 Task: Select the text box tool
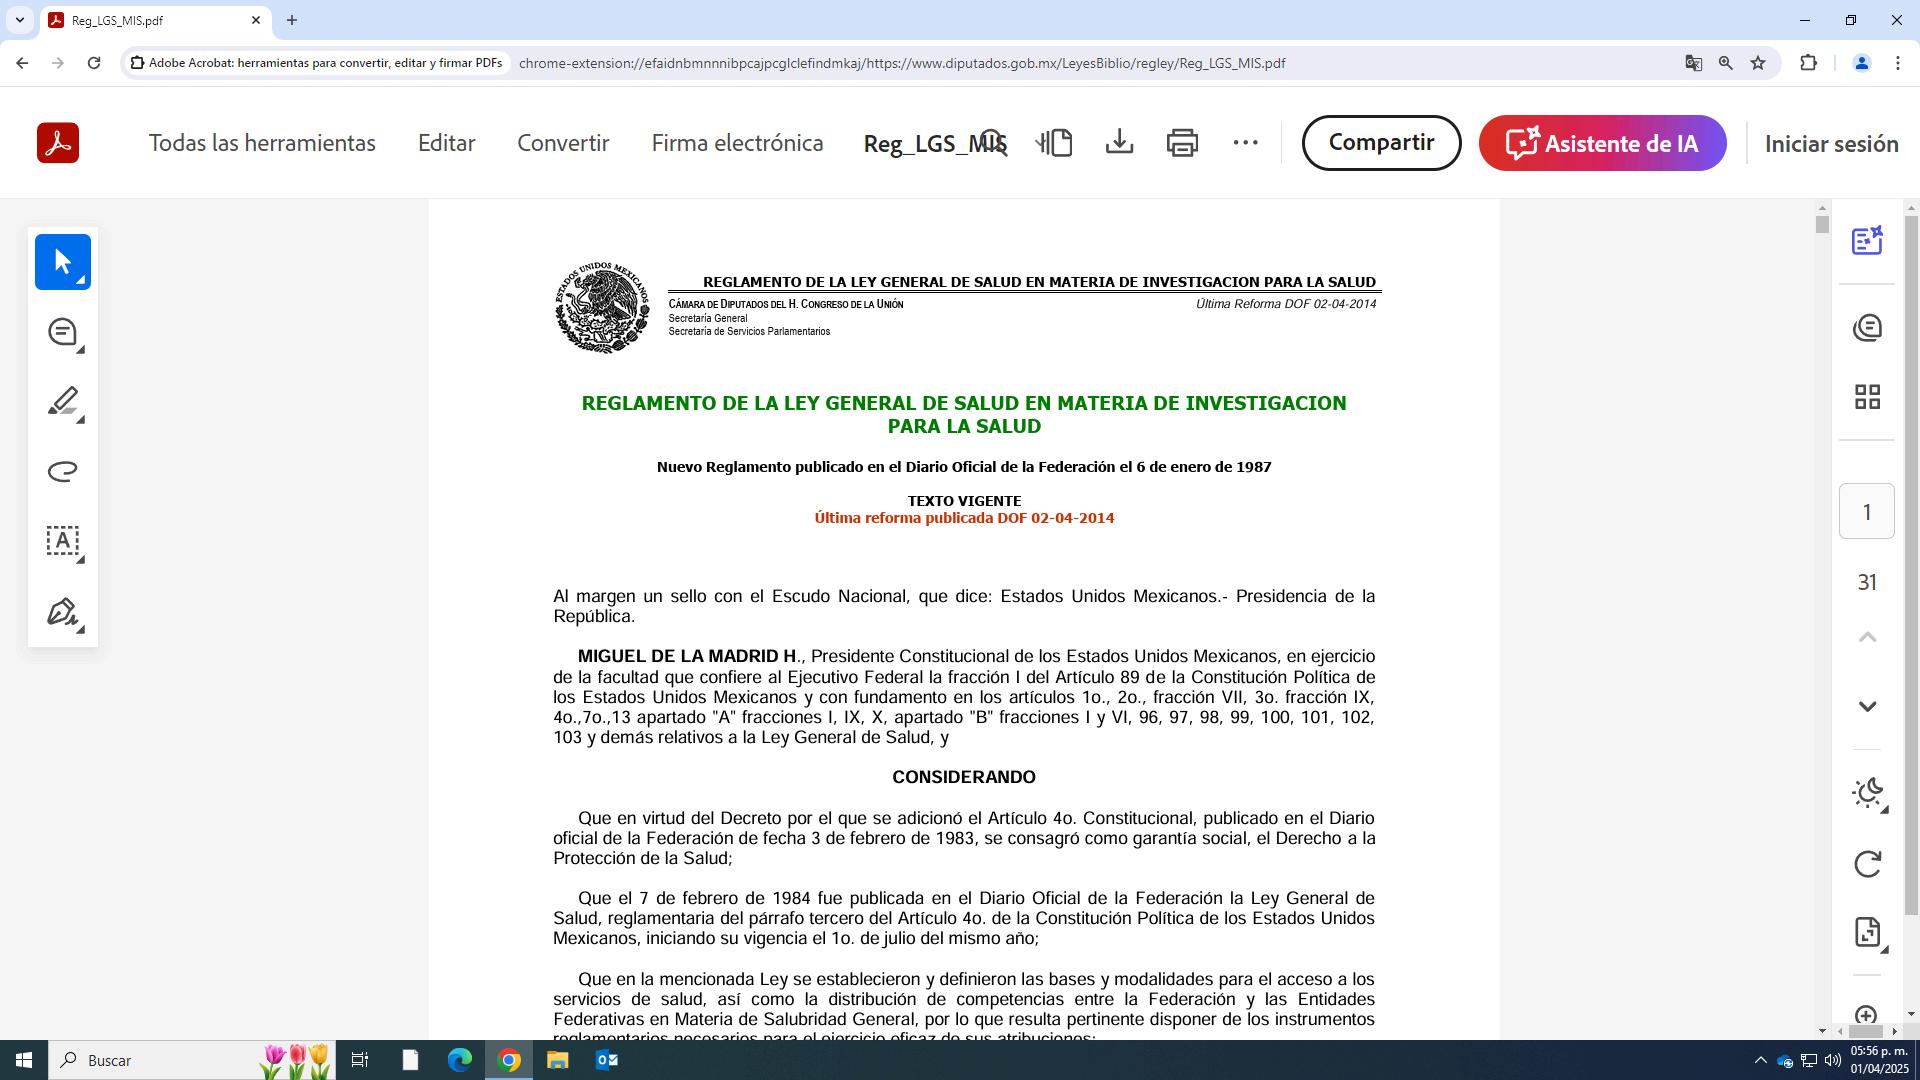tap(62, 541)
